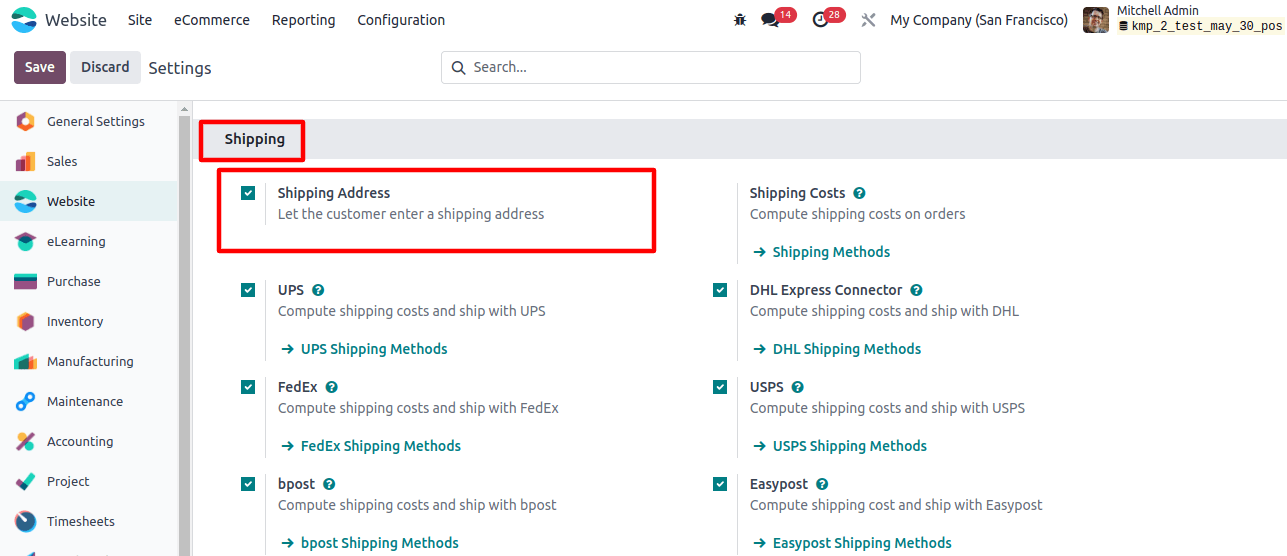Open bpost Shipping Methods link
This screenshot has width=1287, height=556.
point(369,543)
